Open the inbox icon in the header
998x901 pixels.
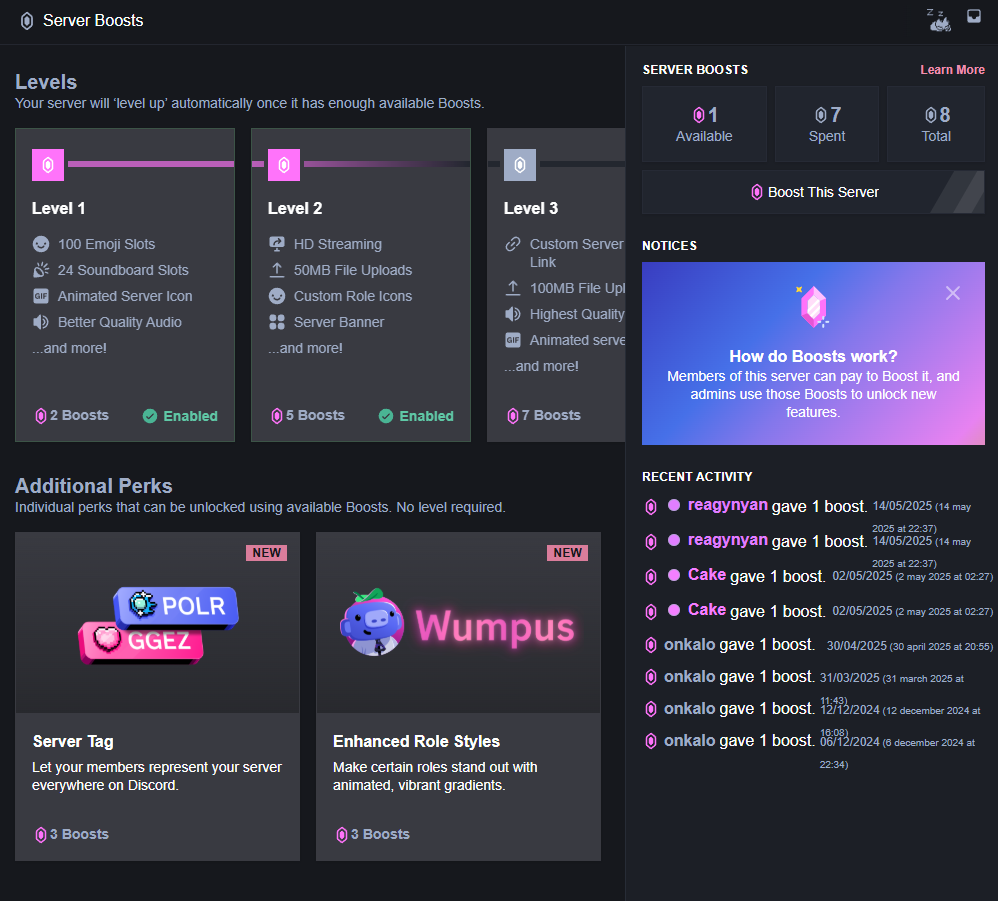pyautogui.click(x=974, y=16)
